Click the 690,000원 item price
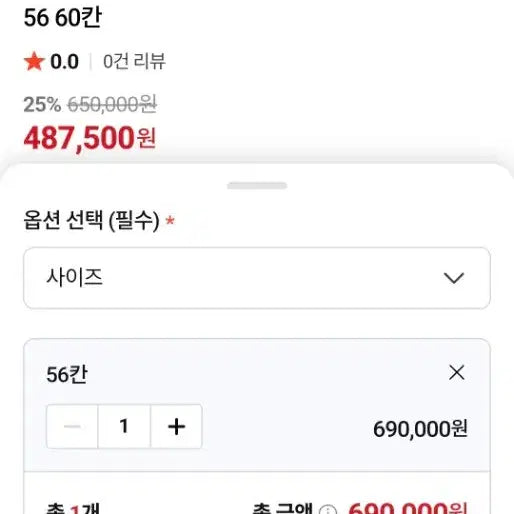The height and width of the screenshot is (514, 514). click(x=420, y=429)
